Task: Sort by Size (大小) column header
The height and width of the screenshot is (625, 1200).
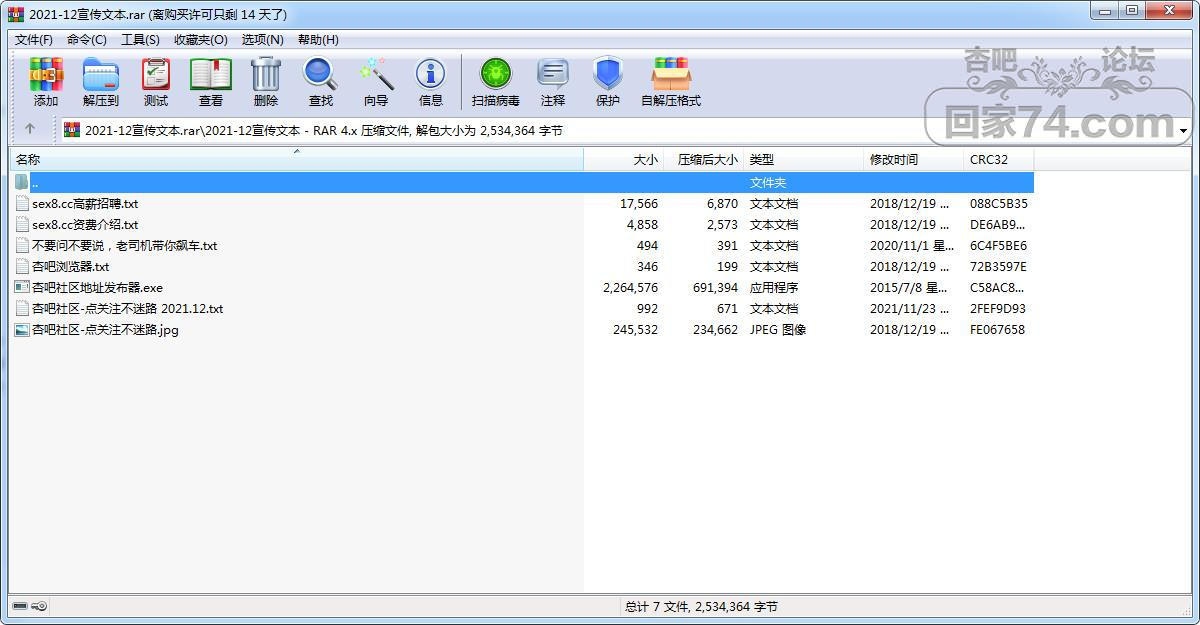Action: (x=624, y=159)
